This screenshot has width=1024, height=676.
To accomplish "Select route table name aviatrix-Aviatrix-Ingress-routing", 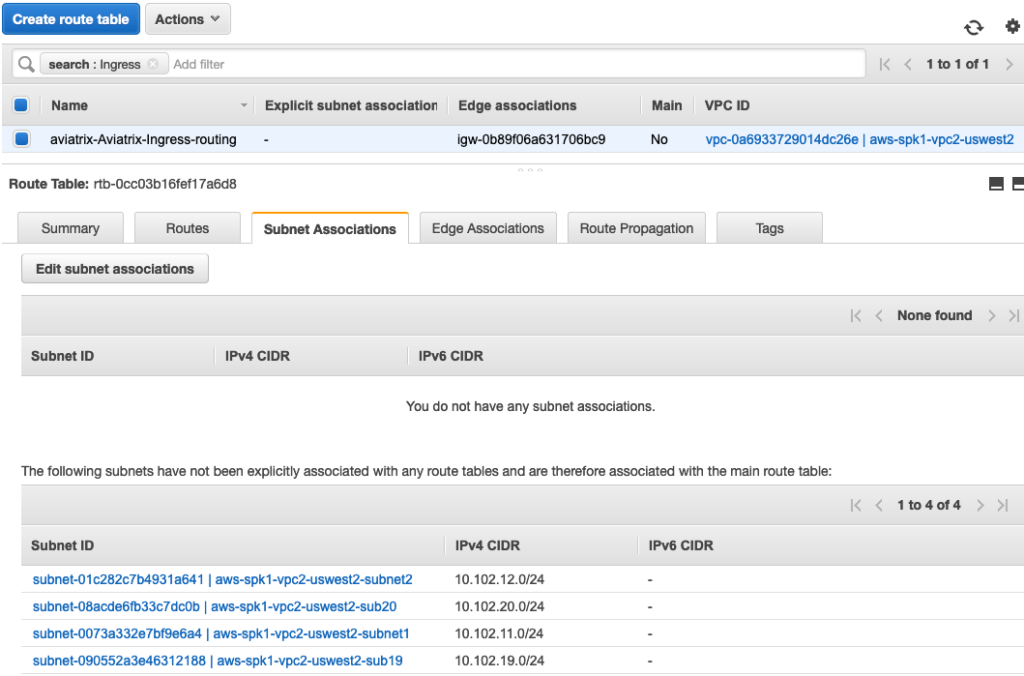I will [143, 139].
